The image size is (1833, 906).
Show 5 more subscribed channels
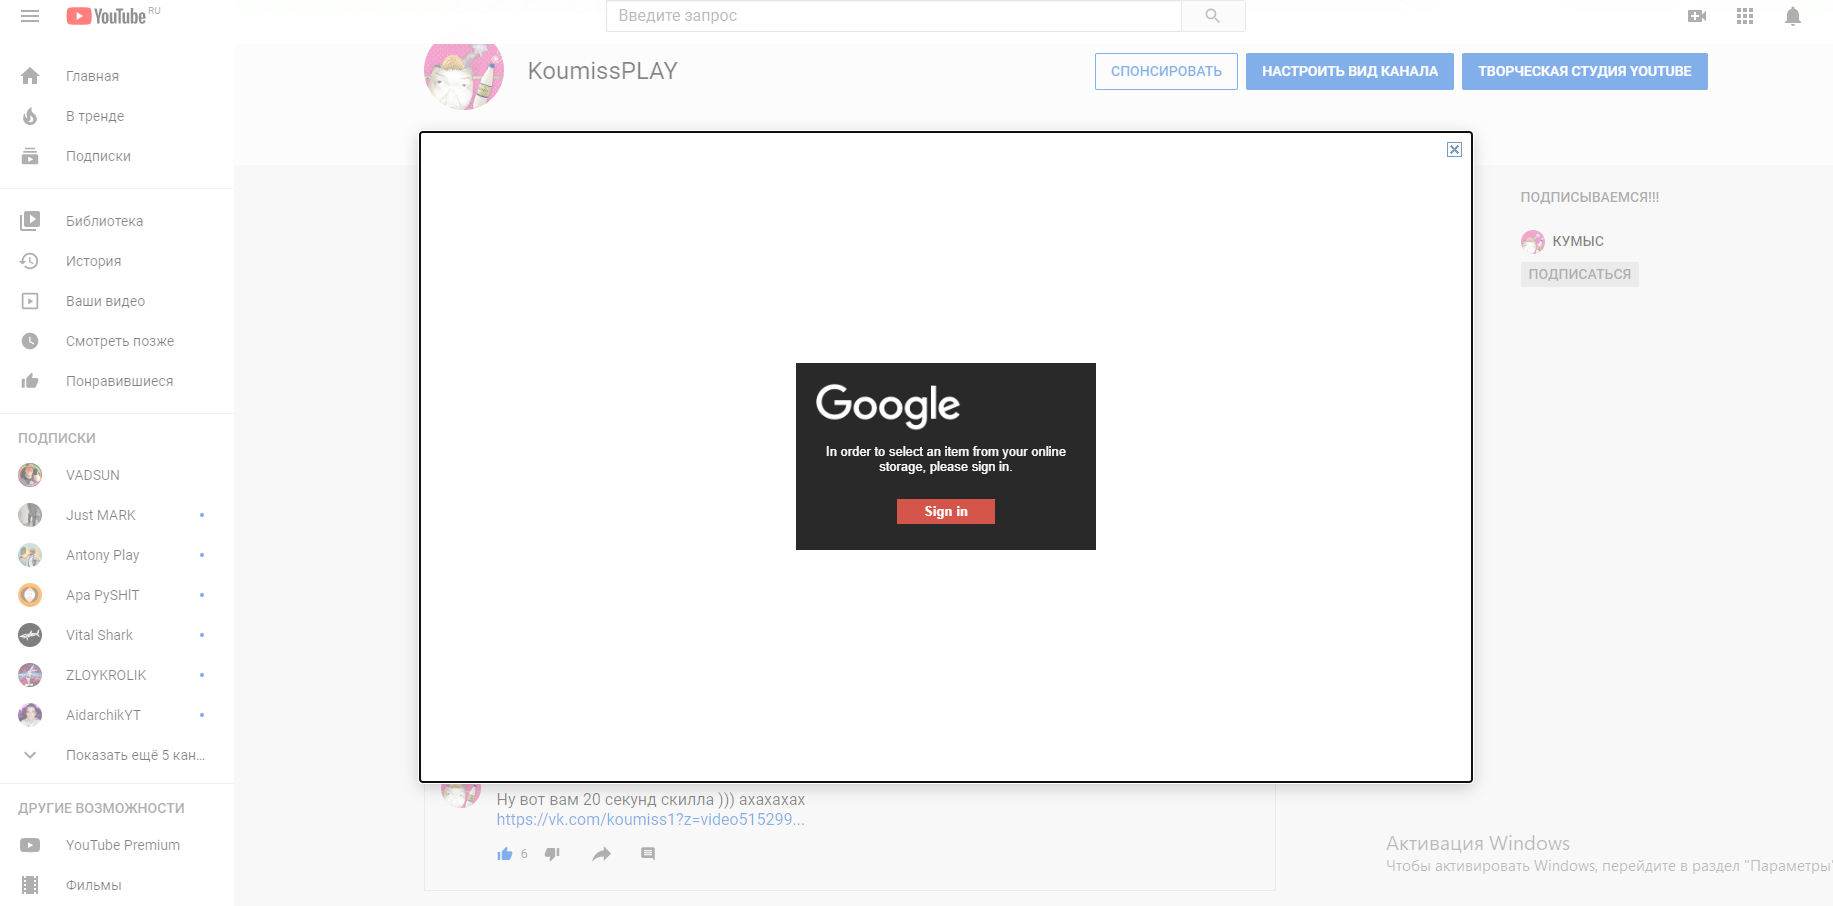tap(135, 755)
